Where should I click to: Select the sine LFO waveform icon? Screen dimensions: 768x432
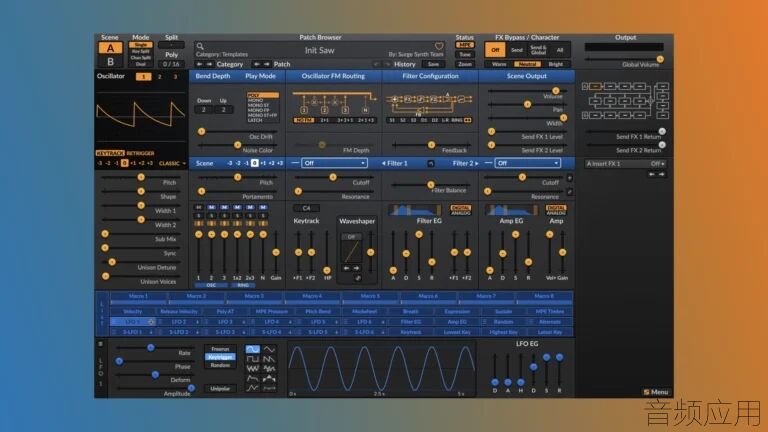(253, 349)
